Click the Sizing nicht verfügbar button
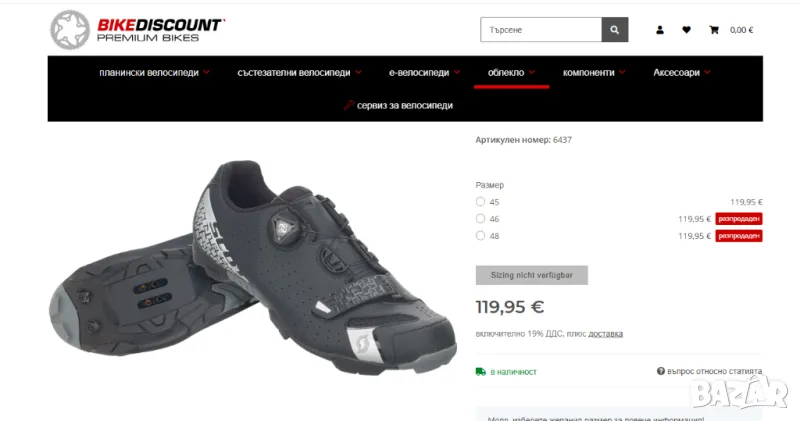The height and width of the screenshot is (421, 800). [532, 275]
